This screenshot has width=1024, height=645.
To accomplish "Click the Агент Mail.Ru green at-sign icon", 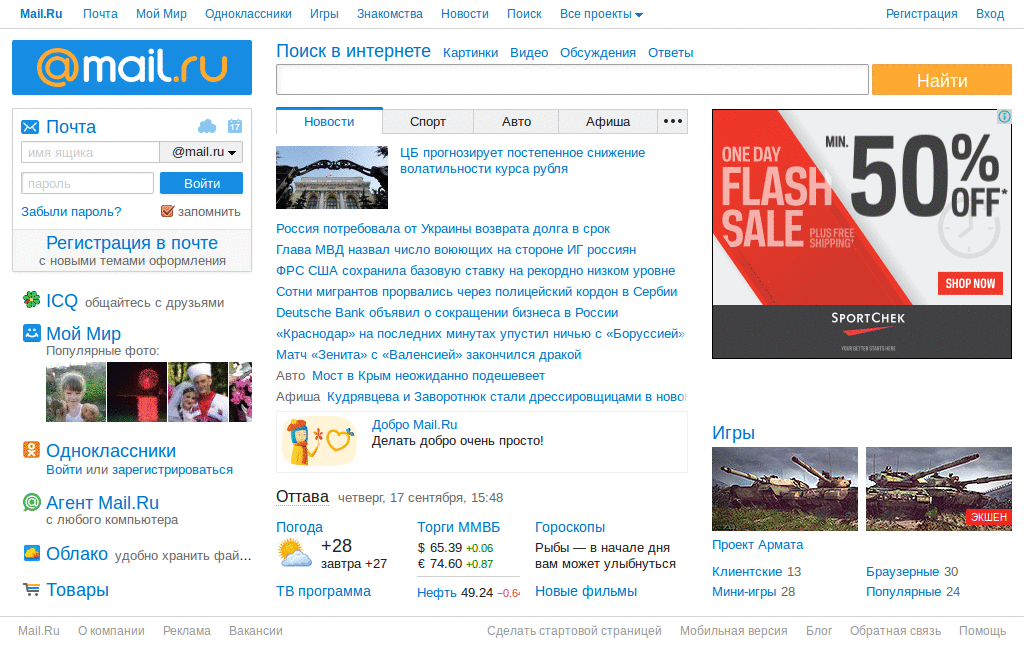I will click(x=31, y=502).
